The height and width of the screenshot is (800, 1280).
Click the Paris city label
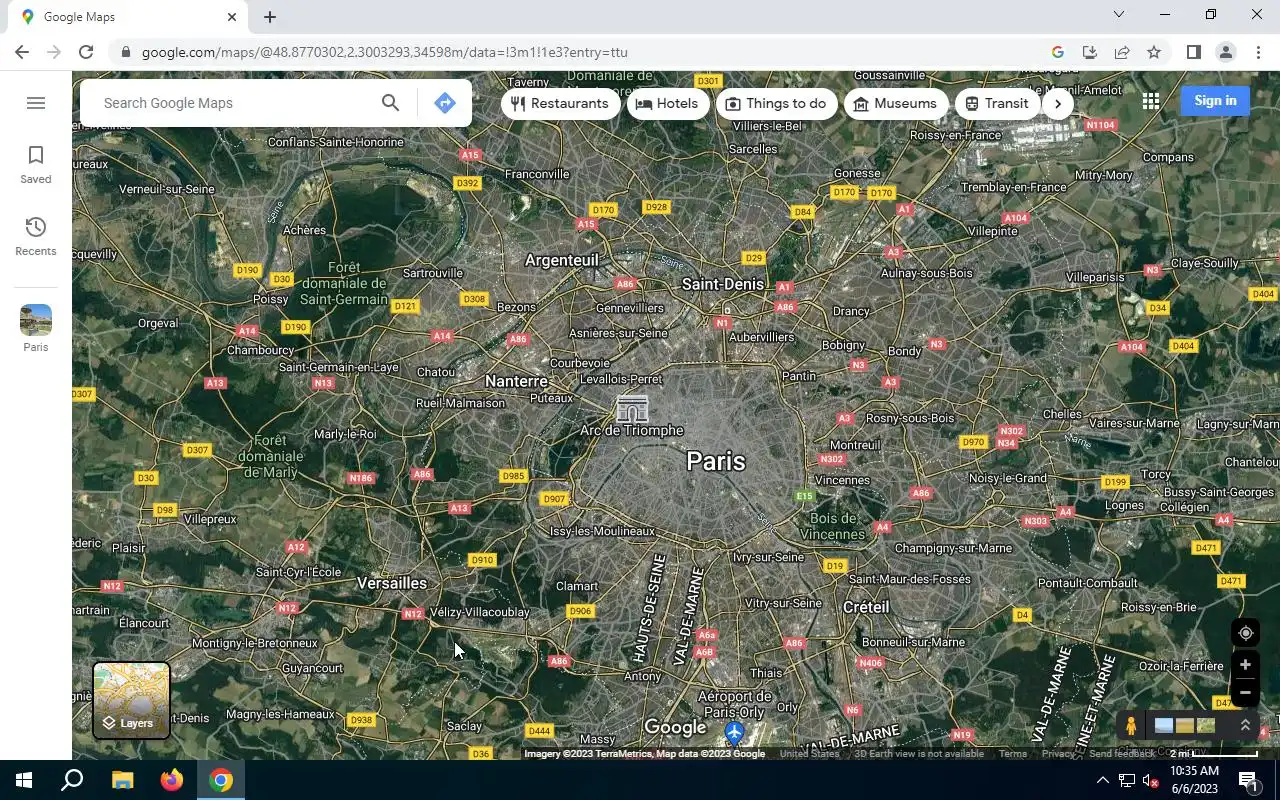pyautogui.click(x=716, y=461)
